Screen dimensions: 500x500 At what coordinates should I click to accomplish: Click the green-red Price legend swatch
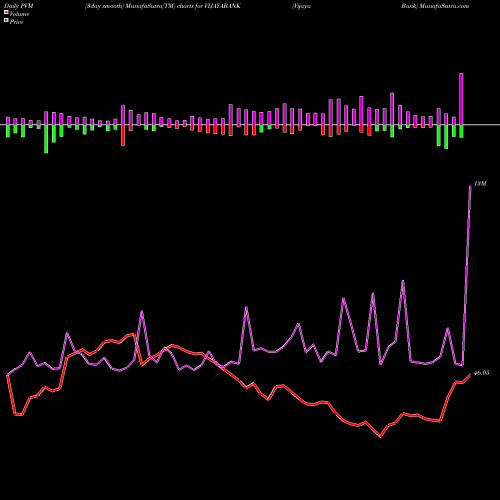pyautogui.click(x=6, y=21)
